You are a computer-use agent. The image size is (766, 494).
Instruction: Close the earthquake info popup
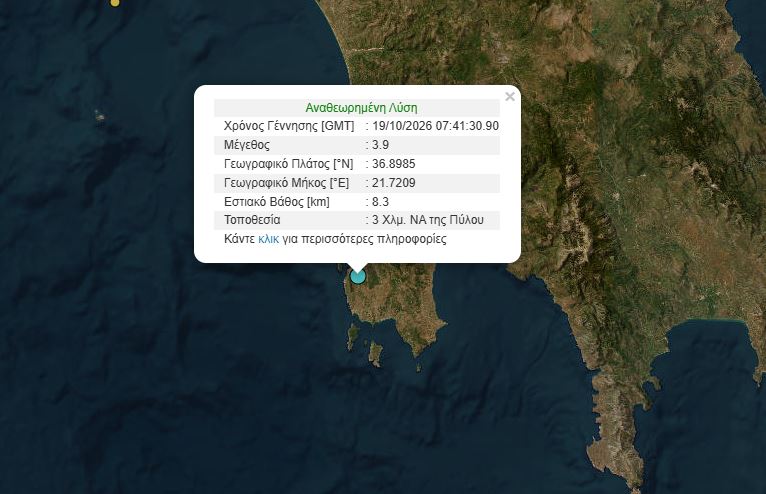point(510,96)
